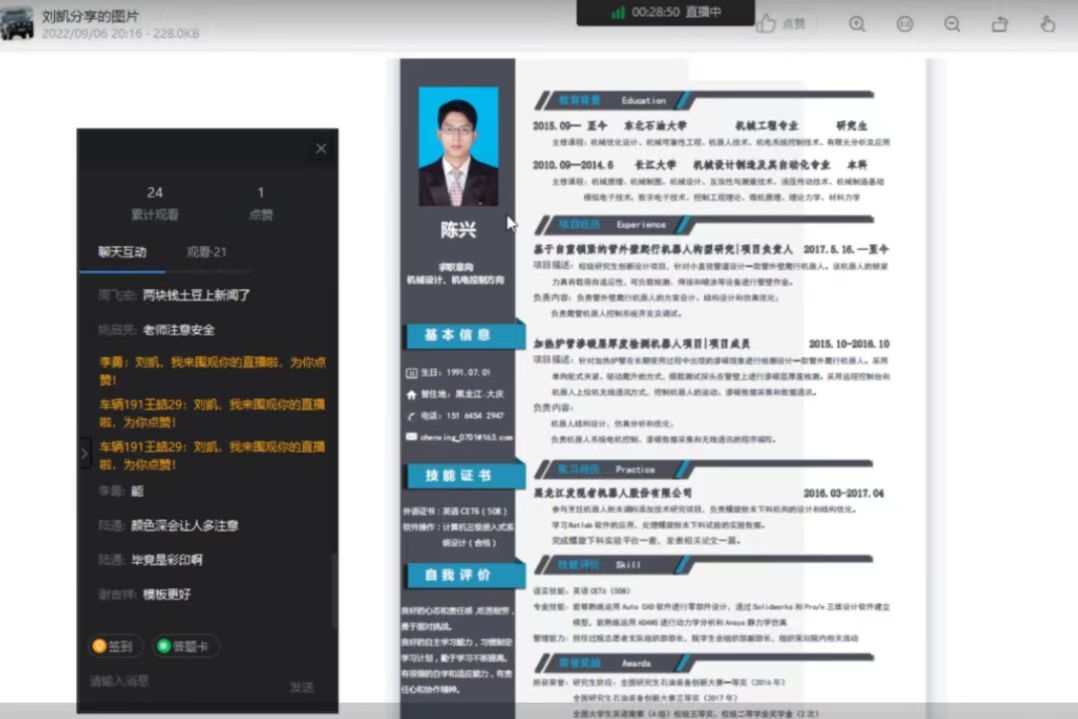This screenshot has width=1078, height=719.
Task: Click the title 刘凯分享的图片
Action: (x=90, y=16)
